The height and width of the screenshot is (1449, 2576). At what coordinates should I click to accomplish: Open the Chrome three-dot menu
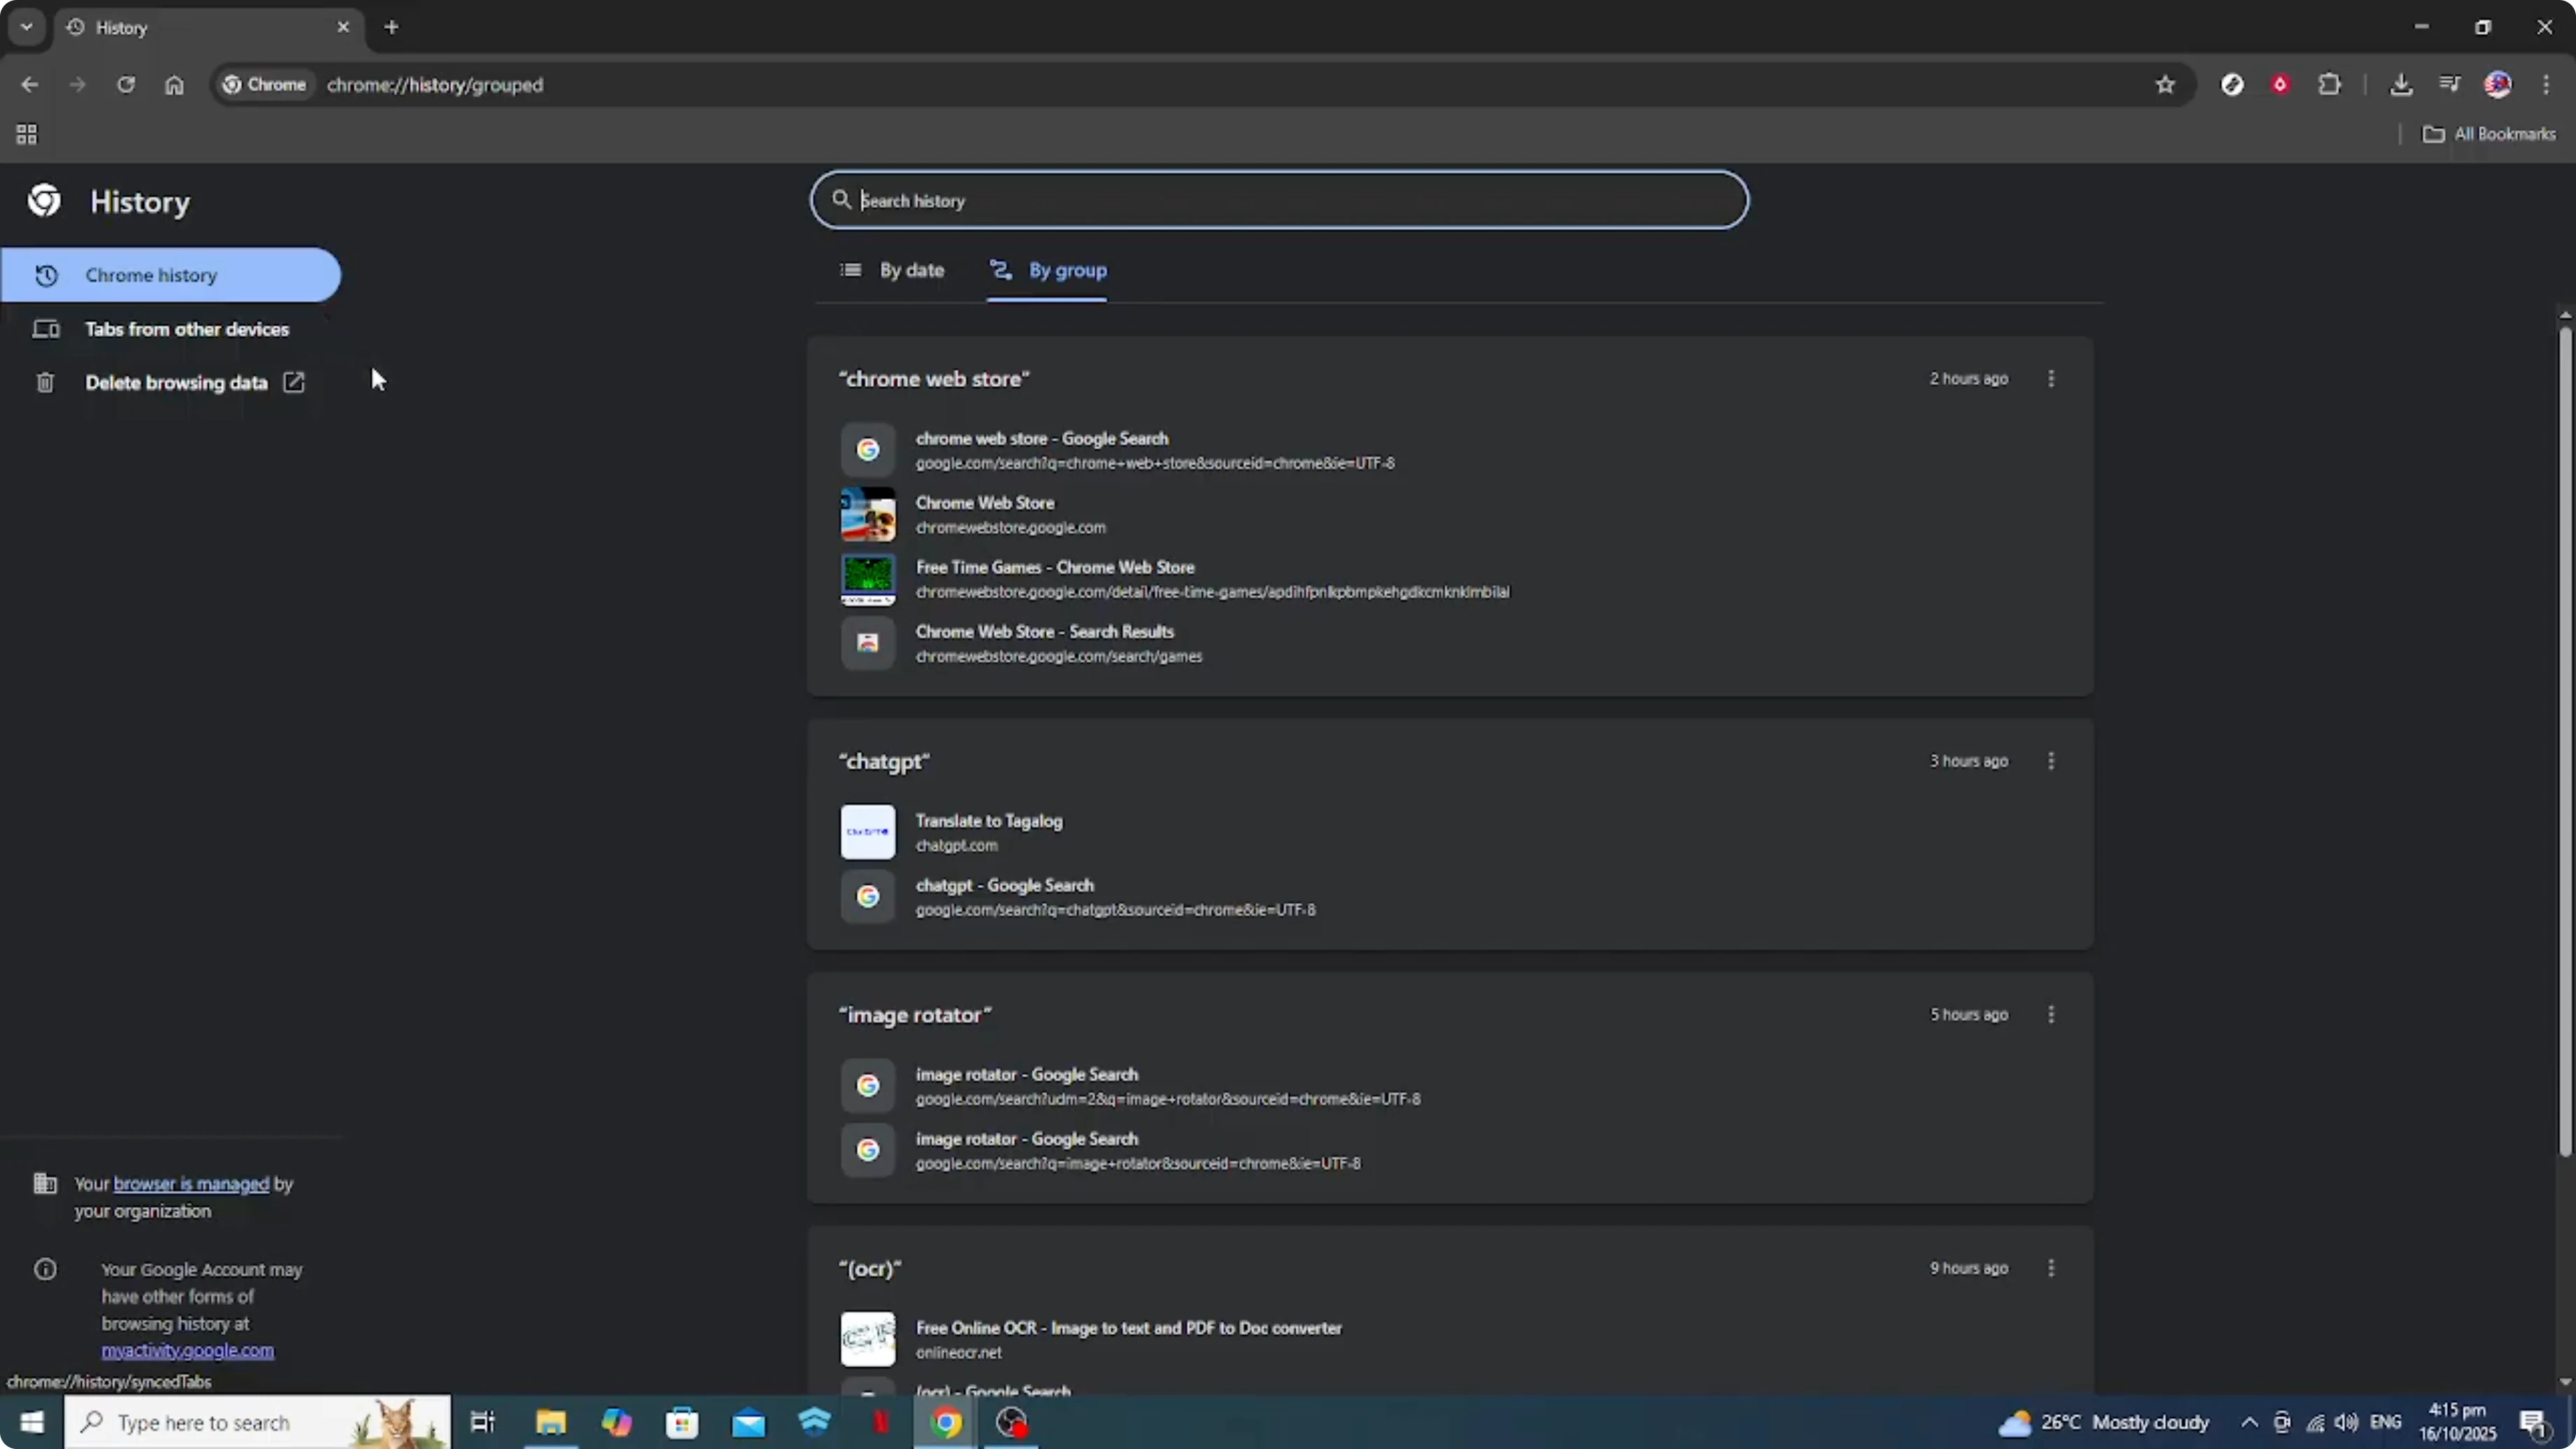2545,85
